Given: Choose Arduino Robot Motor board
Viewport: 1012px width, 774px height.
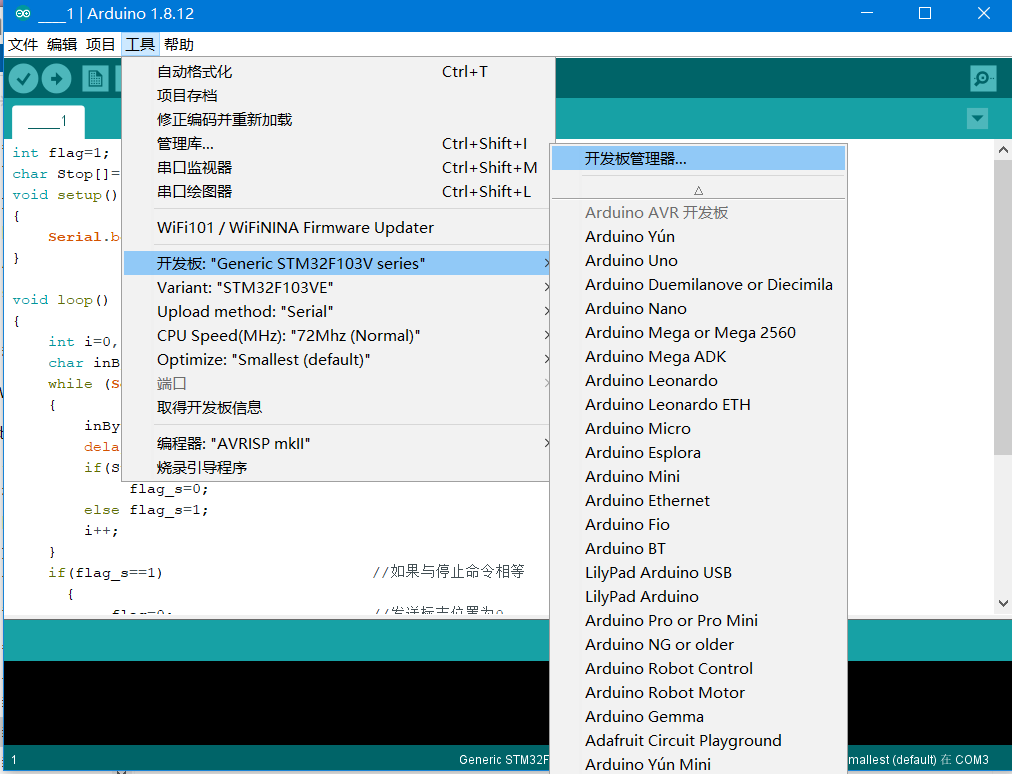Looking at the screenshot, I should click(698, 692).
